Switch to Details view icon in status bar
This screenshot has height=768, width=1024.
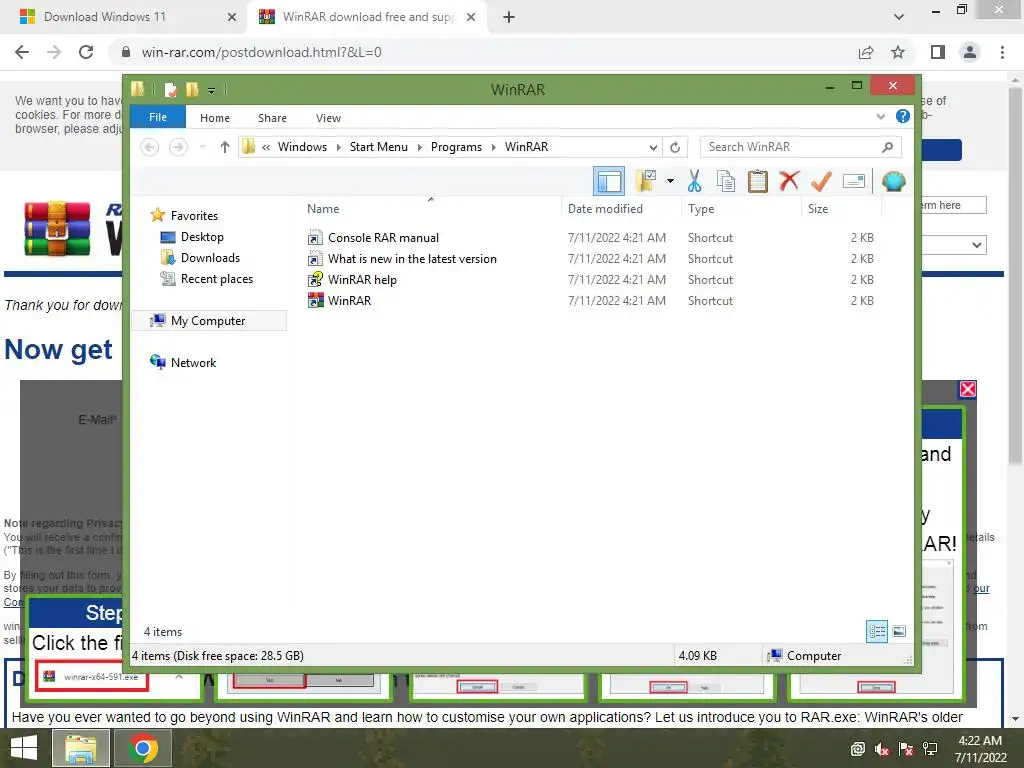tap(877, 631)
